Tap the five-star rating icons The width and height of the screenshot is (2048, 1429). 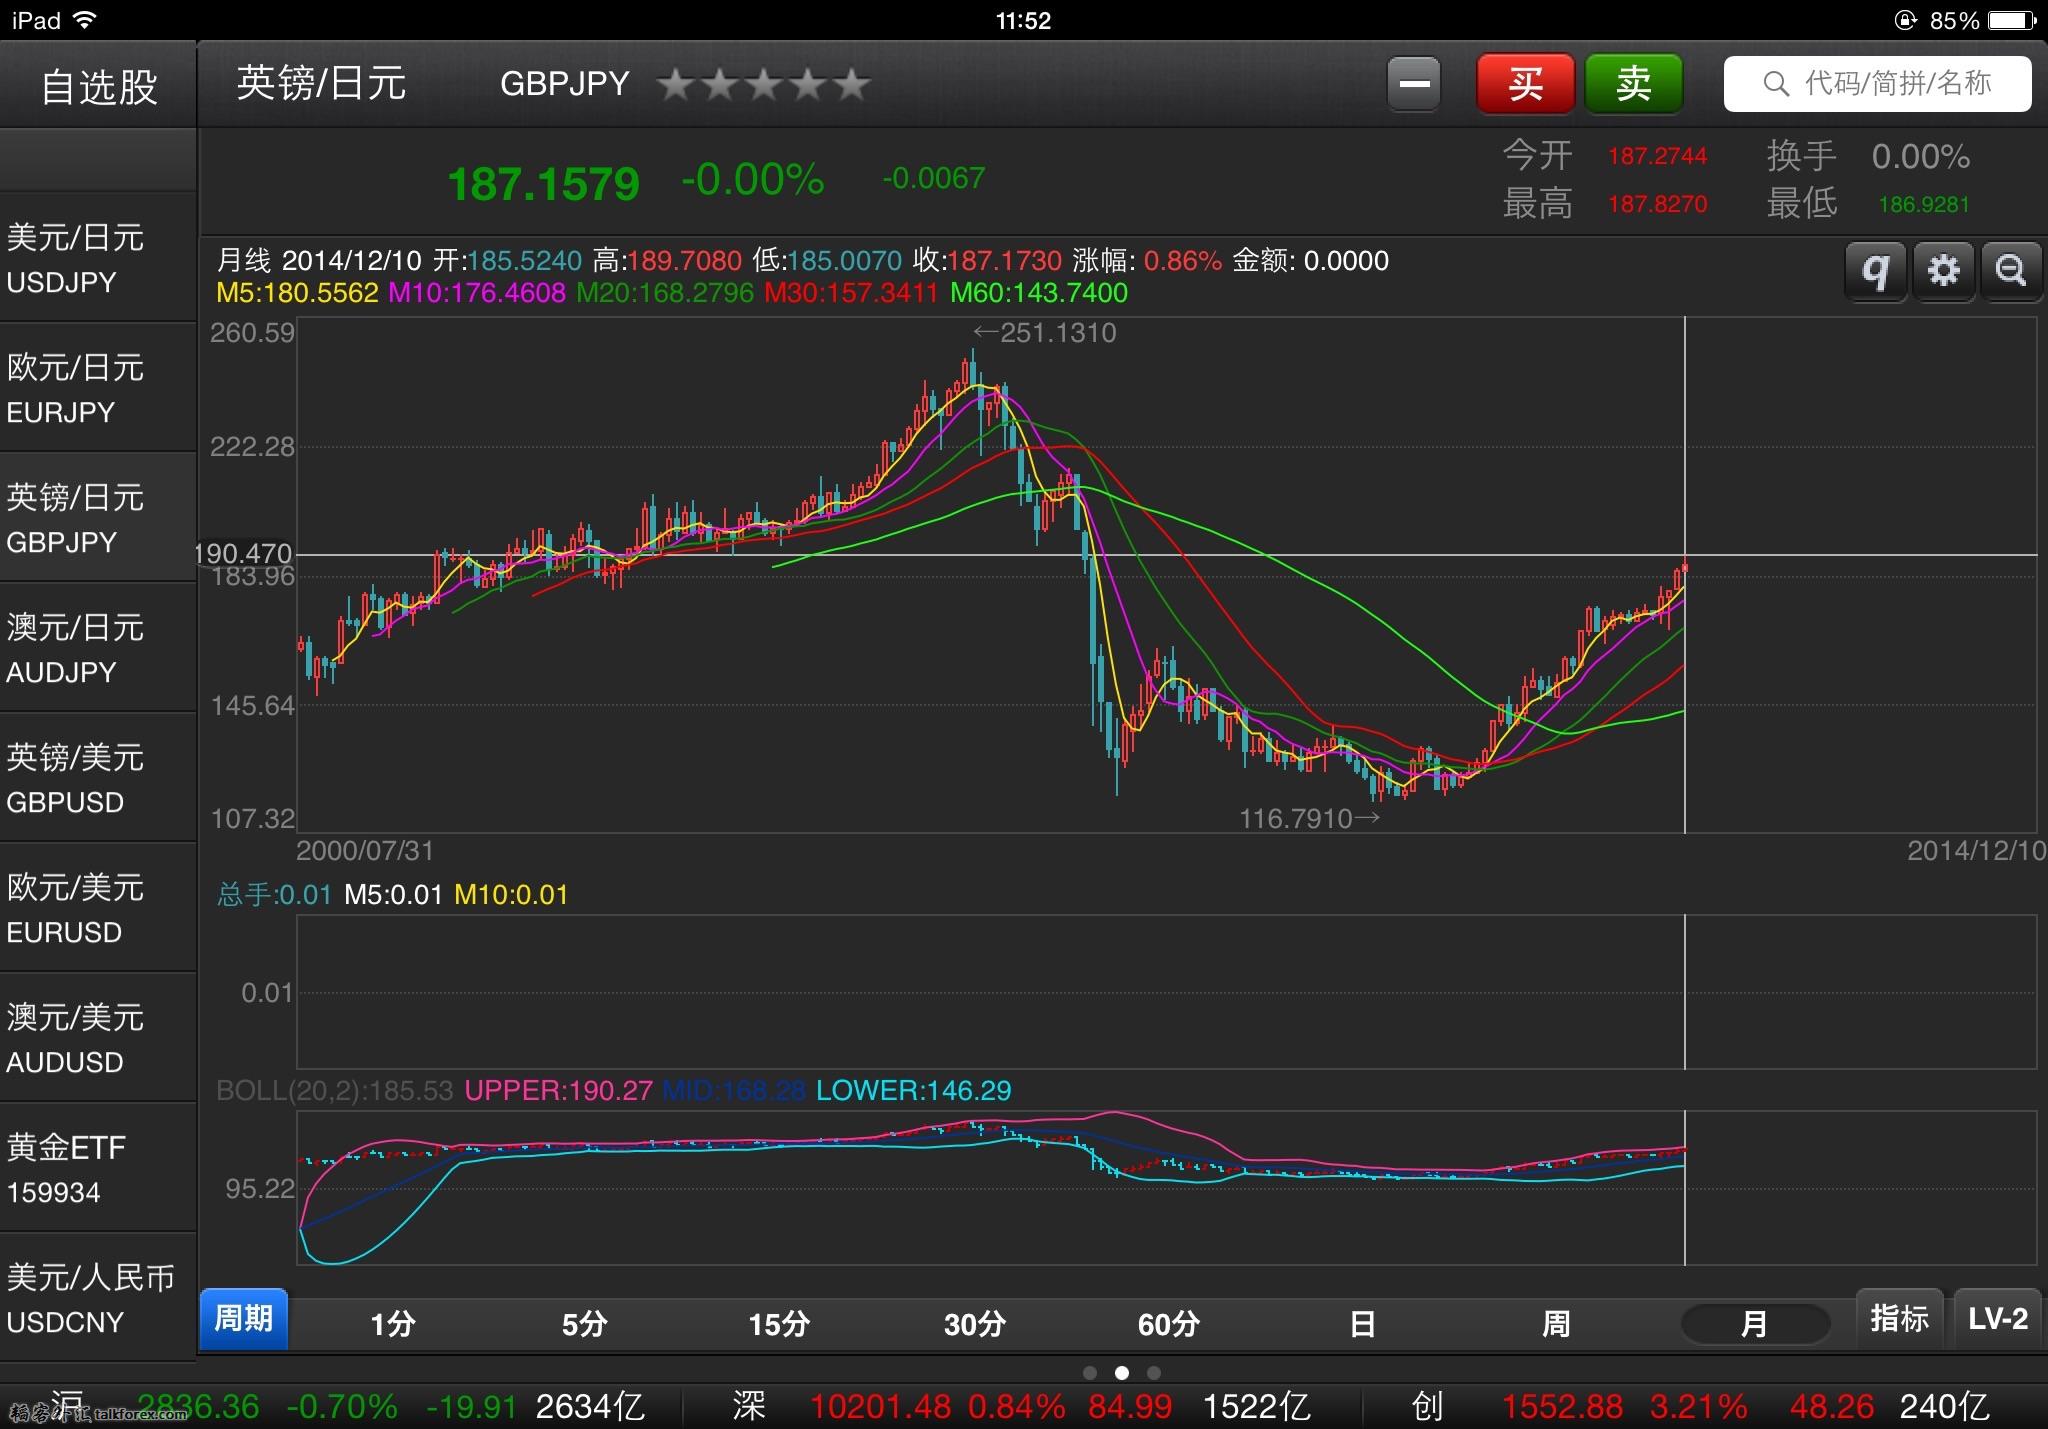pos(764,84)
